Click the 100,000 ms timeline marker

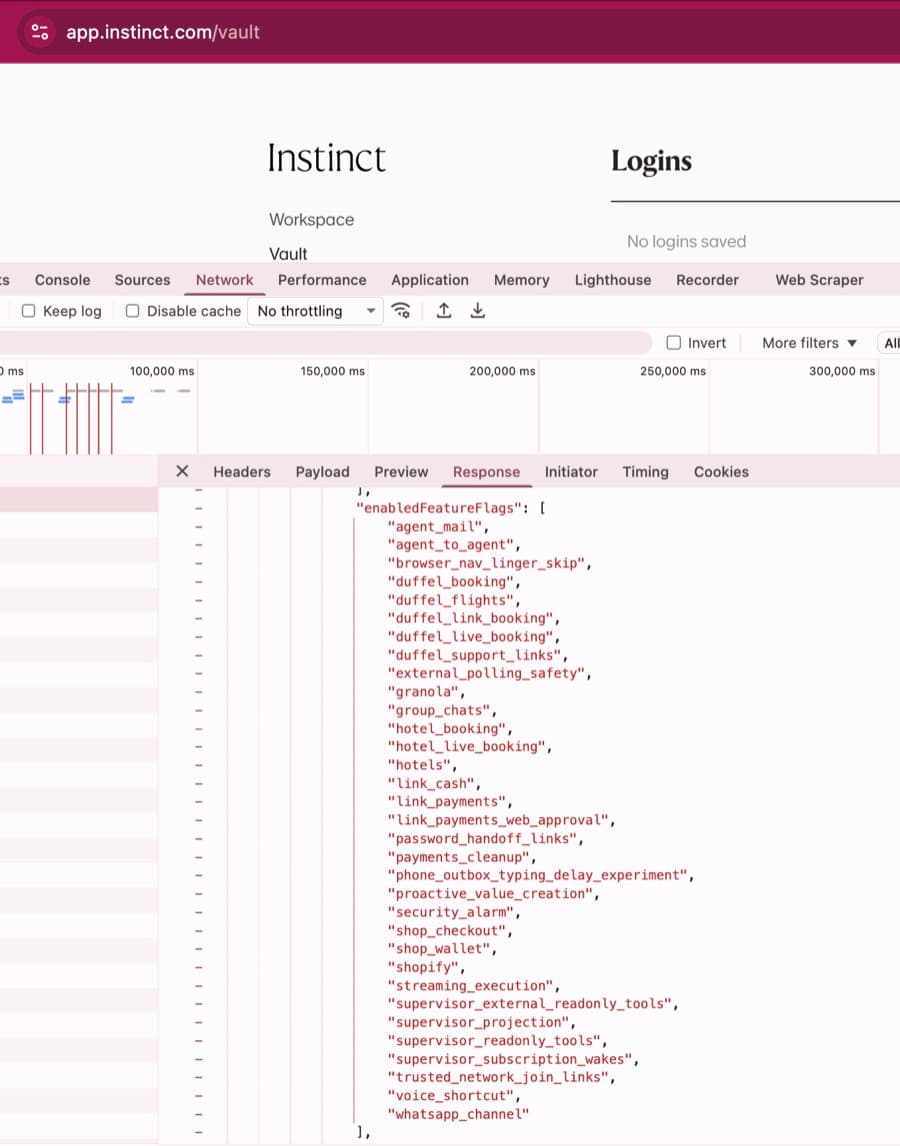pos(162,371)
